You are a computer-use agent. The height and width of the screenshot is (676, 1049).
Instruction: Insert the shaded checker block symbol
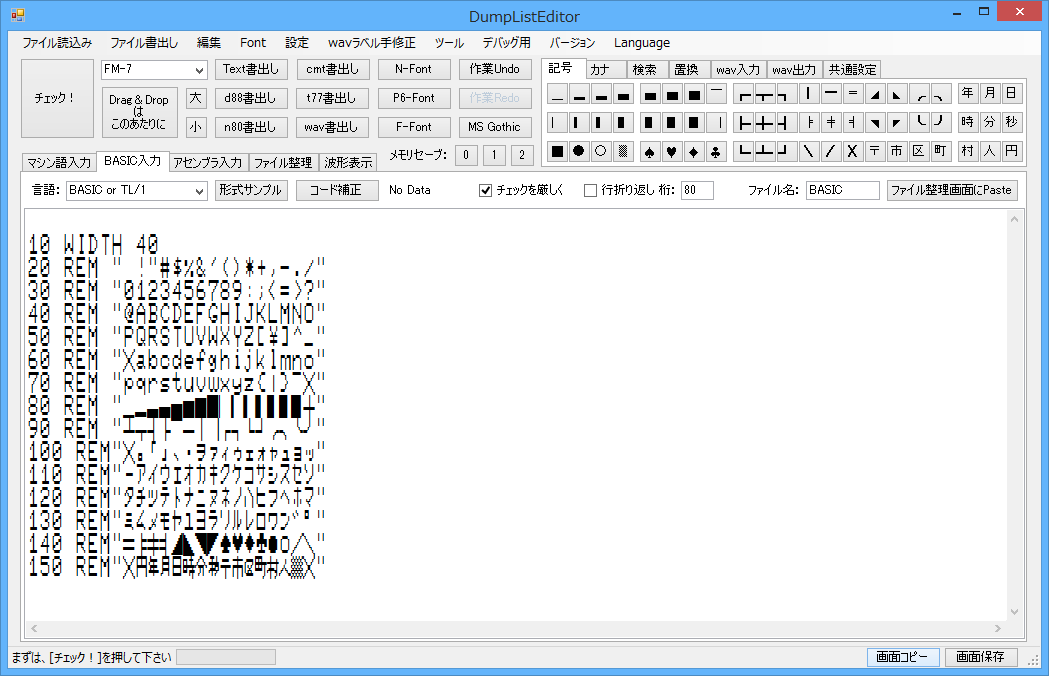pos(623,151)
